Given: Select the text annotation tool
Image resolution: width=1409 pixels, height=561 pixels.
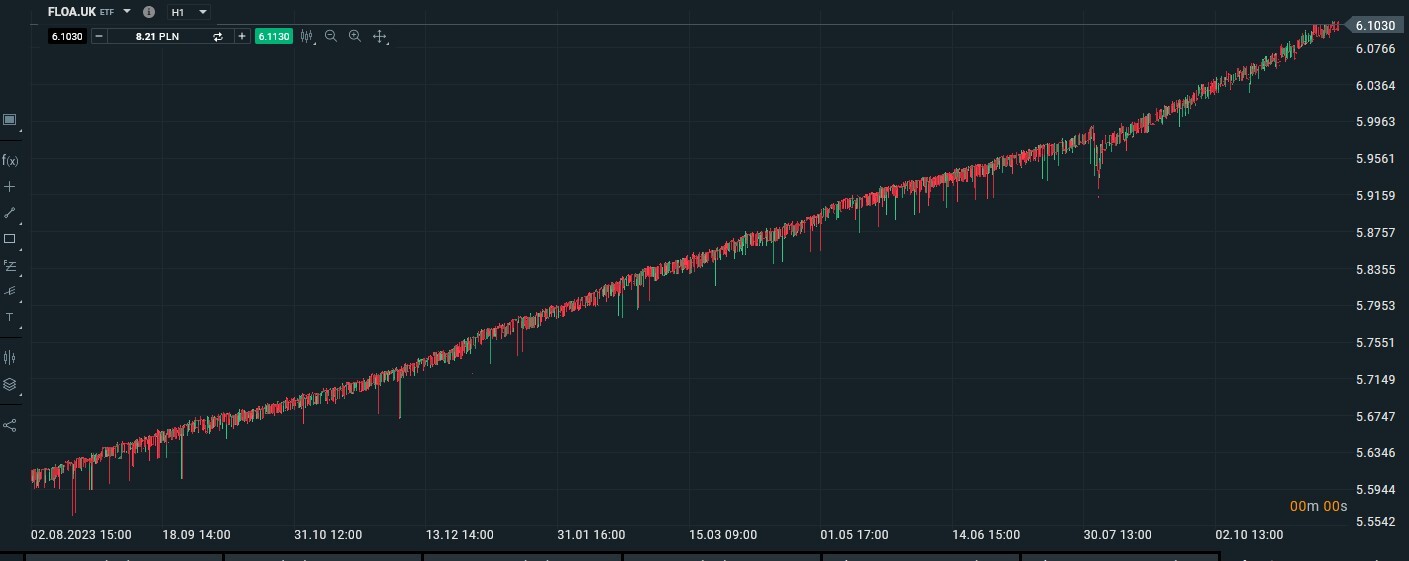Looking at the screenshot, I should pyautogui.click(x=10, y=317).
